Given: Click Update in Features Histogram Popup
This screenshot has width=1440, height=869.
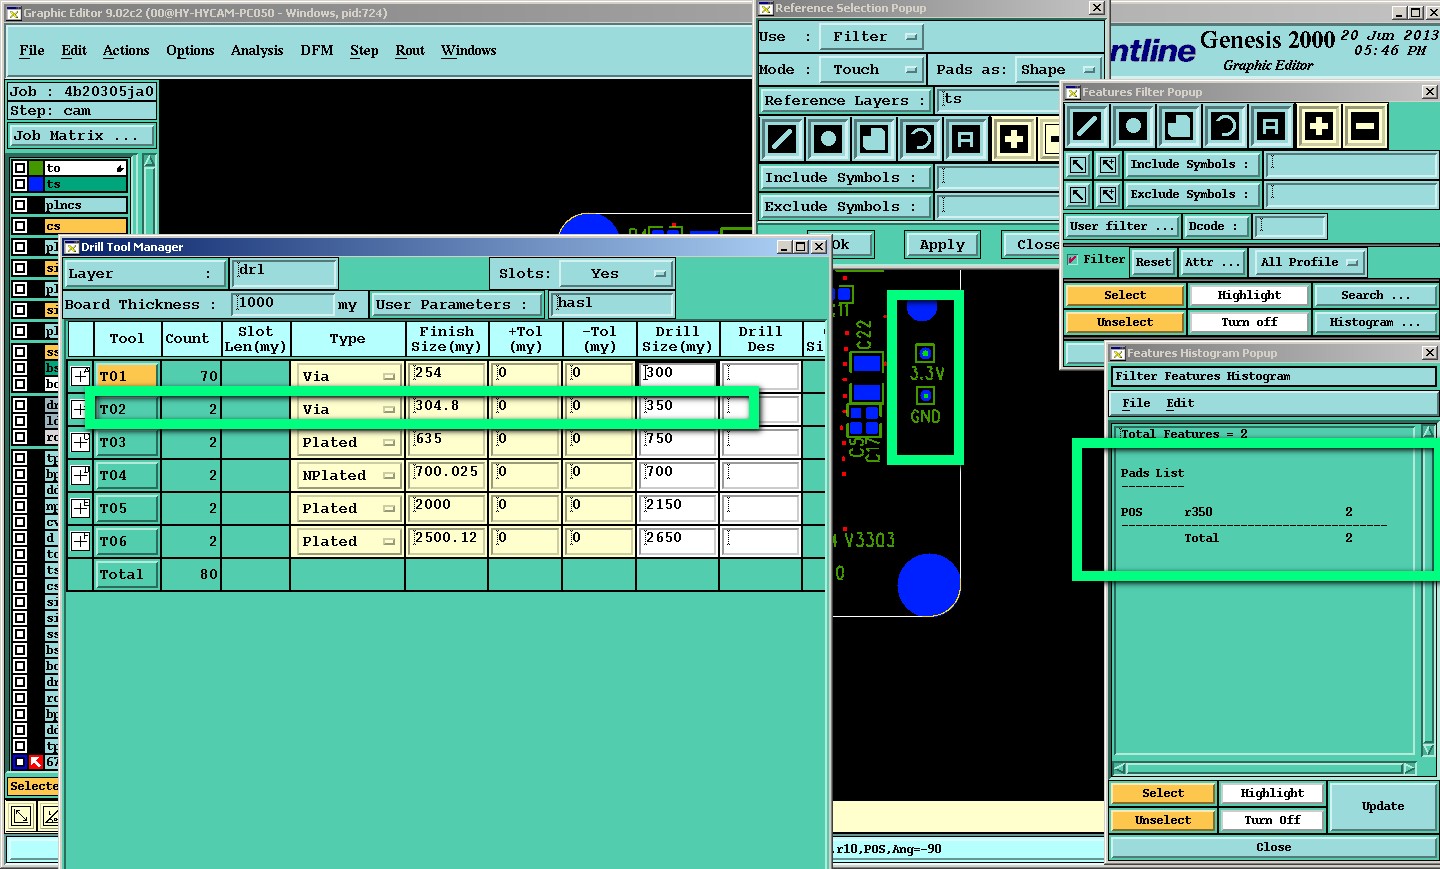Looking at the screenshot, I should point(1383,806).
